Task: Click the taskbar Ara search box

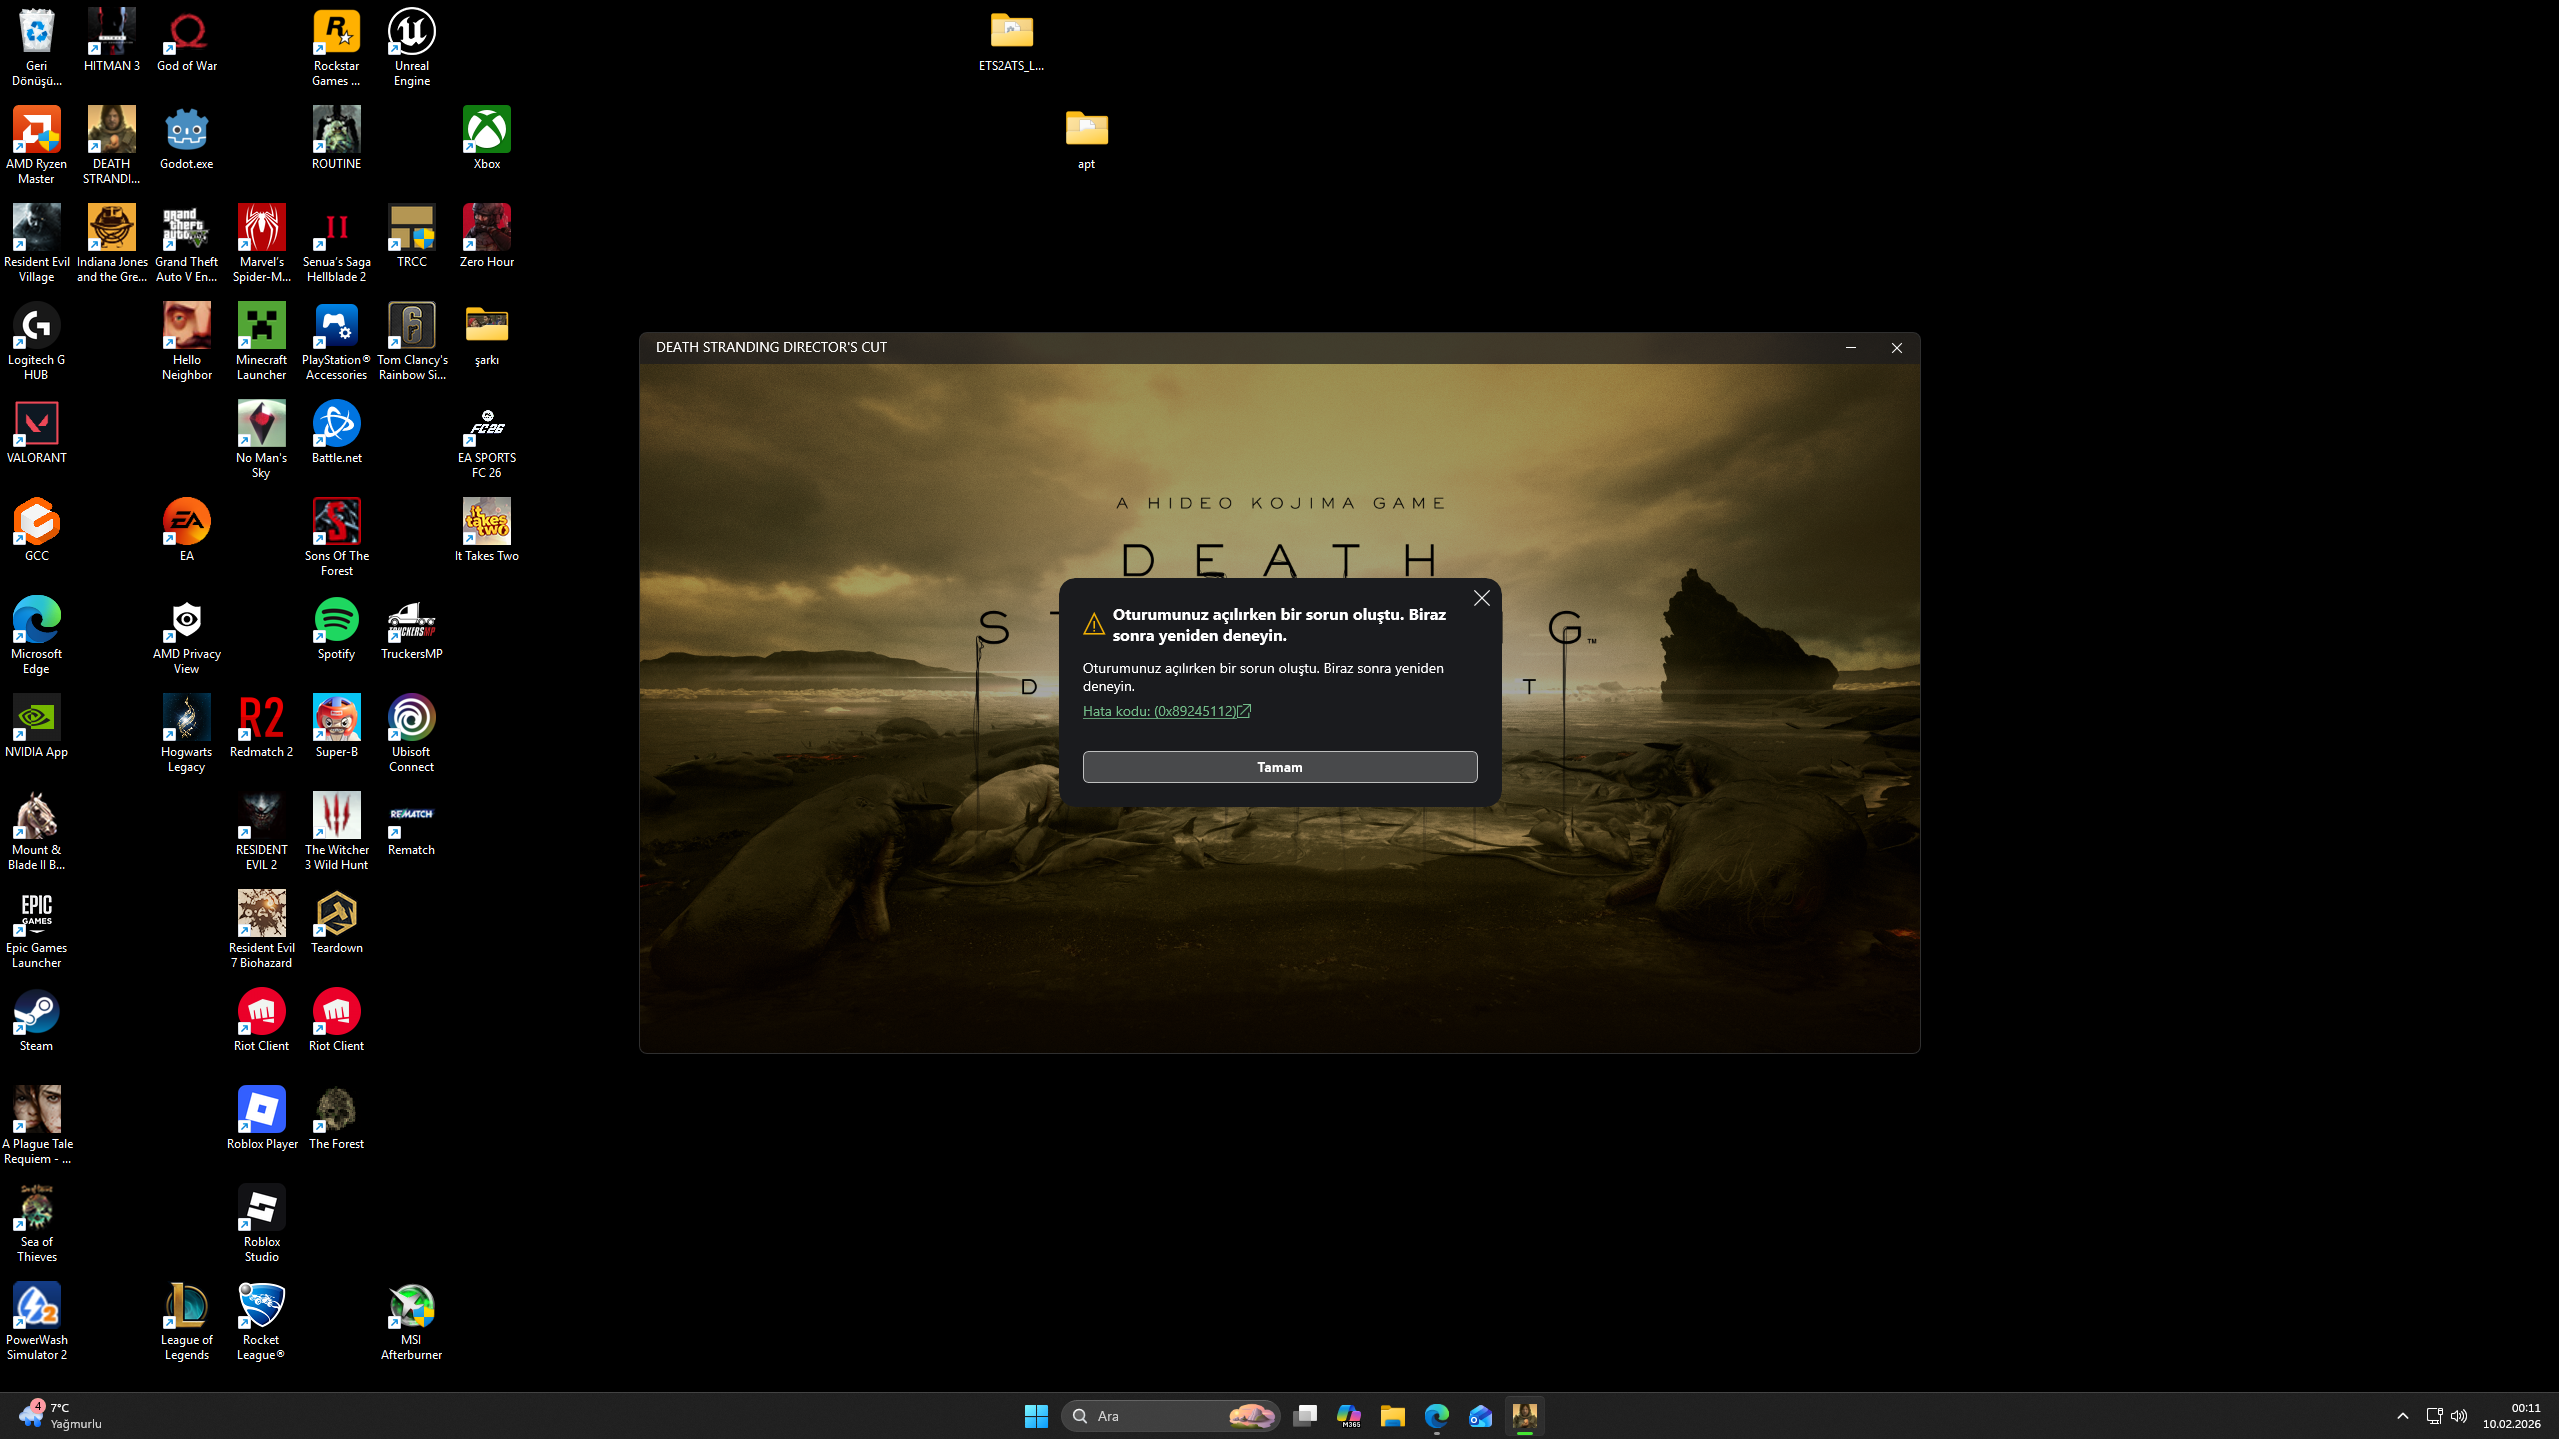Action: [x=1171, y=1416]
